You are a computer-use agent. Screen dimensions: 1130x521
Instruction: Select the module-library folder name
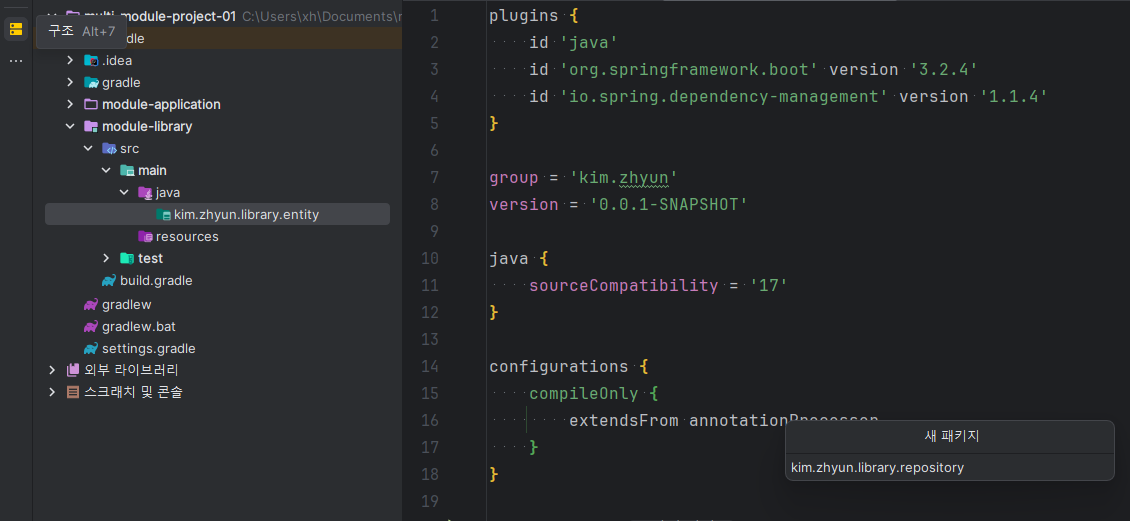[x=147, y=127]
